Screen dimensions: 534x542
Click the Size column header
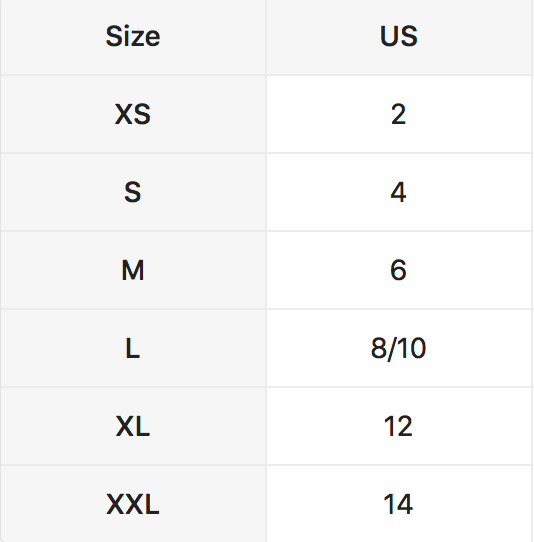133,37
